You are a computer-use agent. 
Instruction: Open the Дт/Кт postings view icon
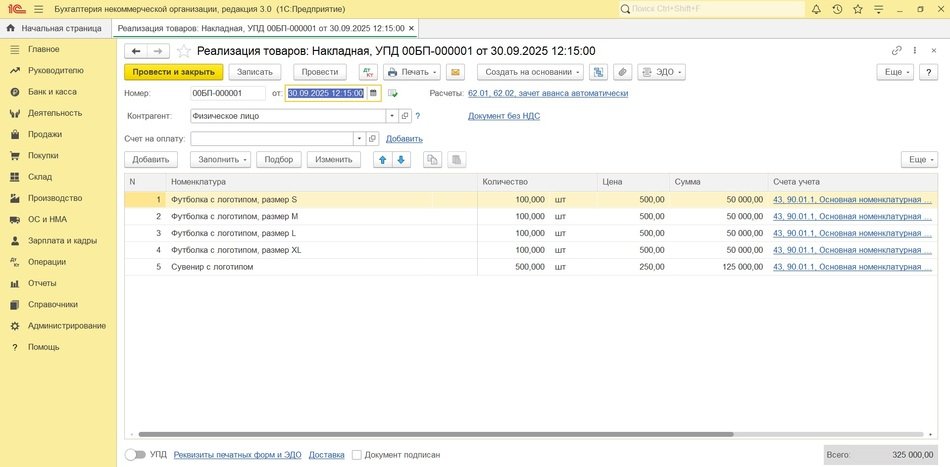(367, 72)
